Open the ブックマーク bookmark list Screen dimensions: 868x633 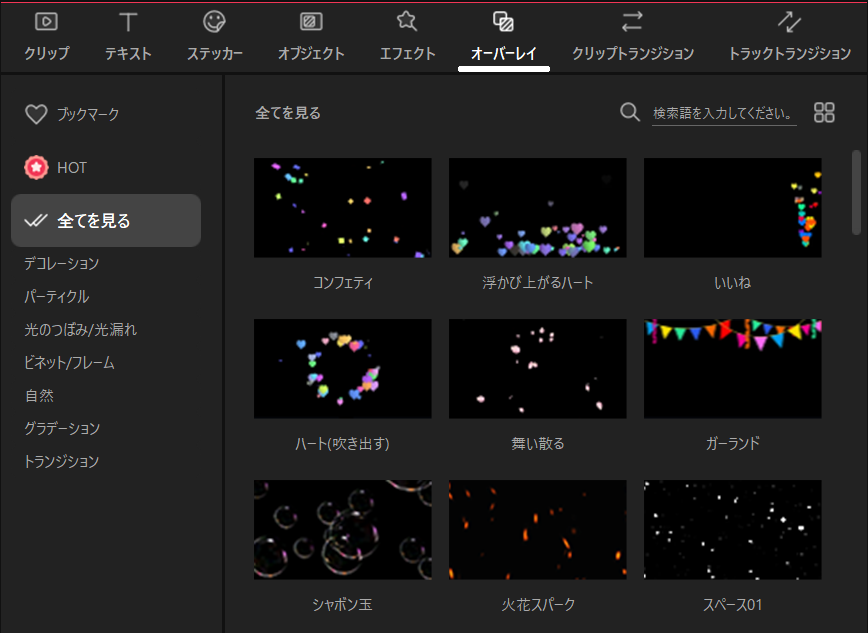(72, 115)
